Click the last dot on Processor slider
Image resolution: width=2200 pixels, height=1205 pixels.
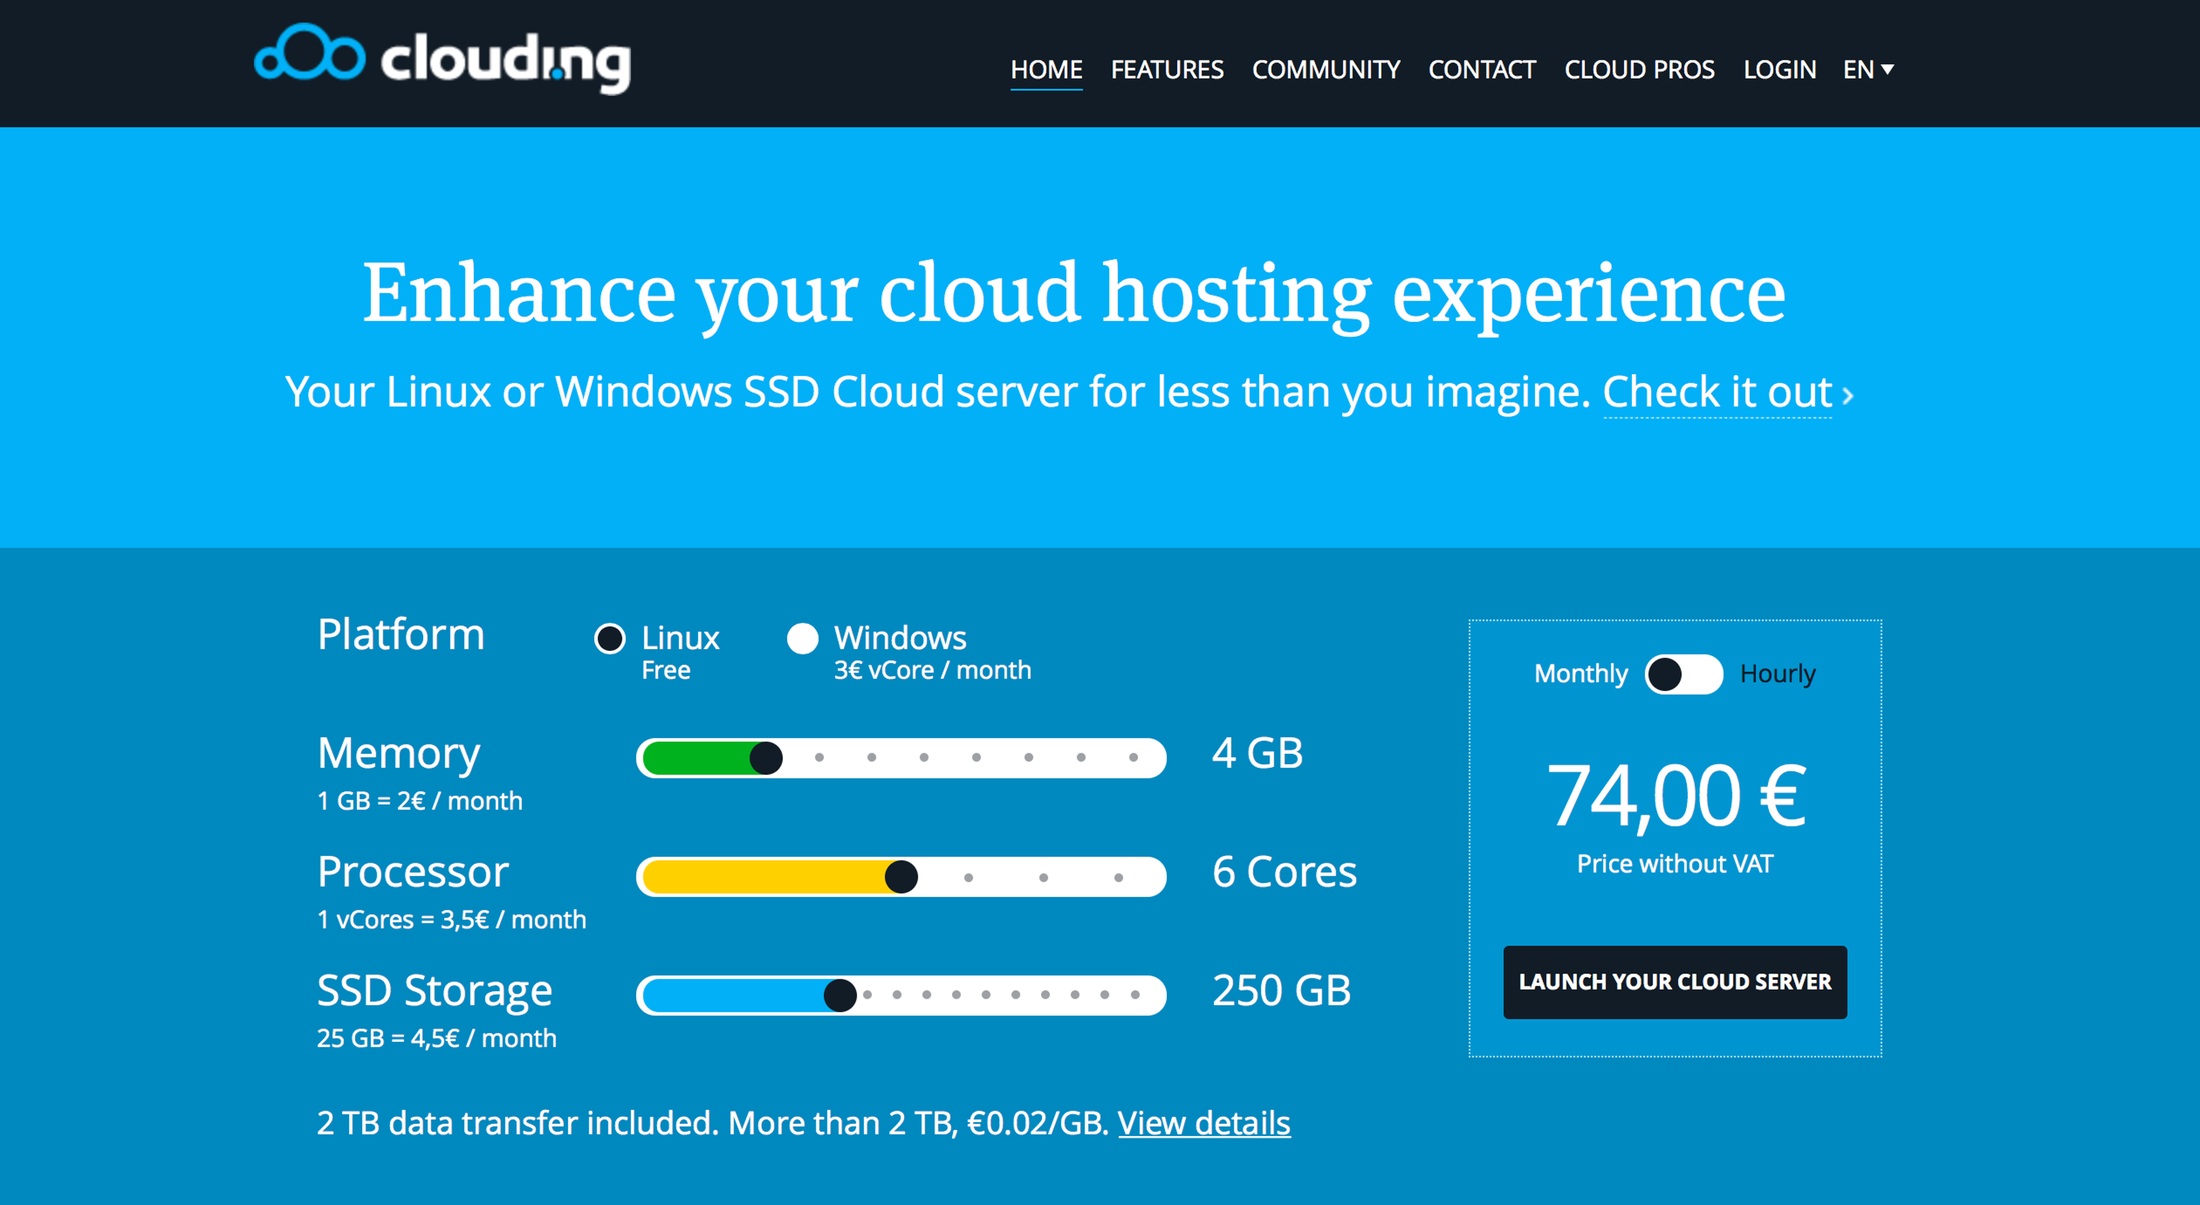coord(1118,877)
